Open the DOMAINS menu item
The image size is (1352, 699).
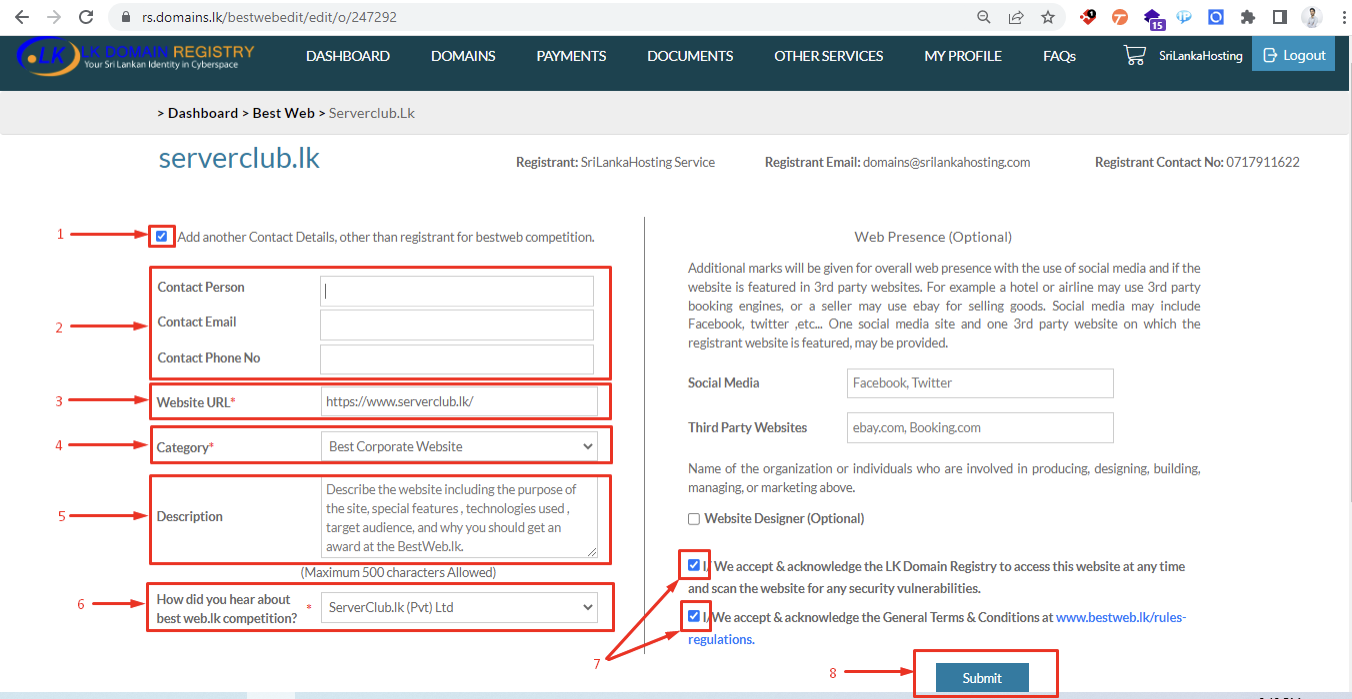463,56
